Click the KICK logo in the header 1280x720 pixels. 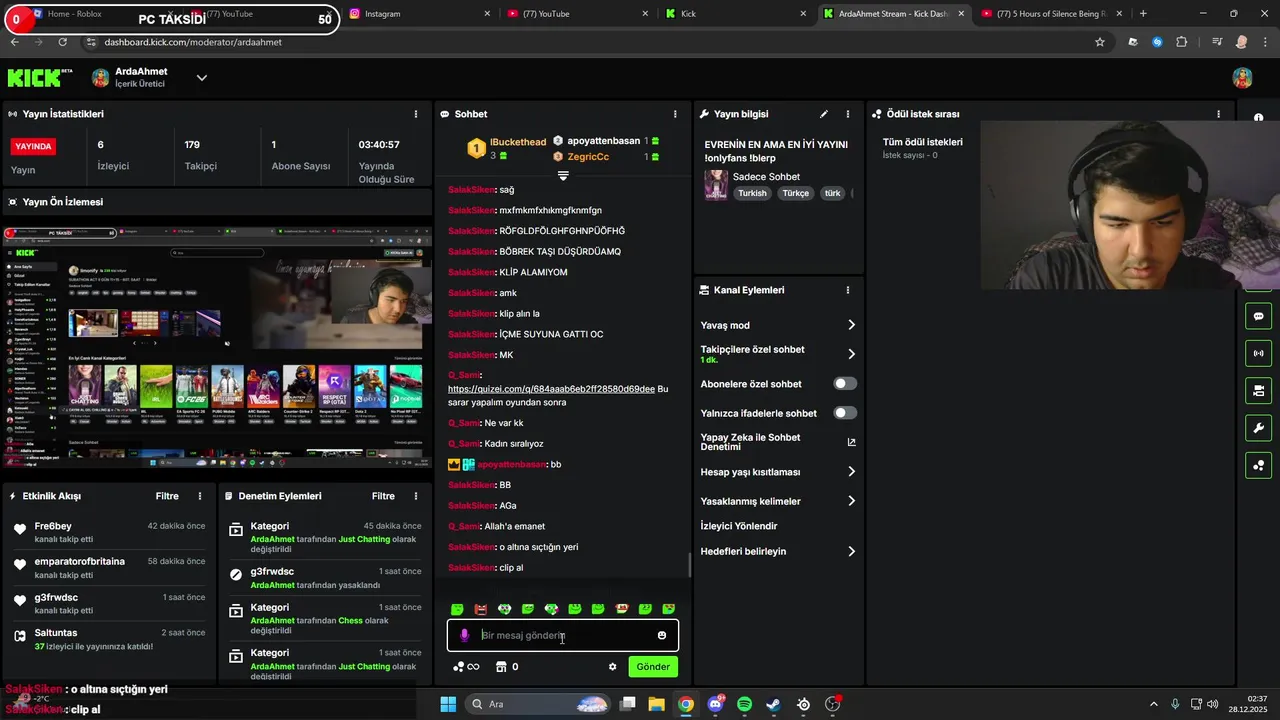pyautogui.click(x=39, y=78)
